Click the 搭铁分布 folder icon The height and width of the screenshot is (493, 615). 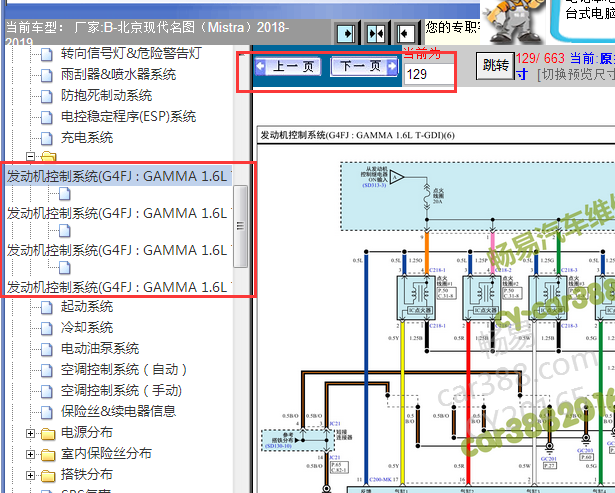point(48,476)
